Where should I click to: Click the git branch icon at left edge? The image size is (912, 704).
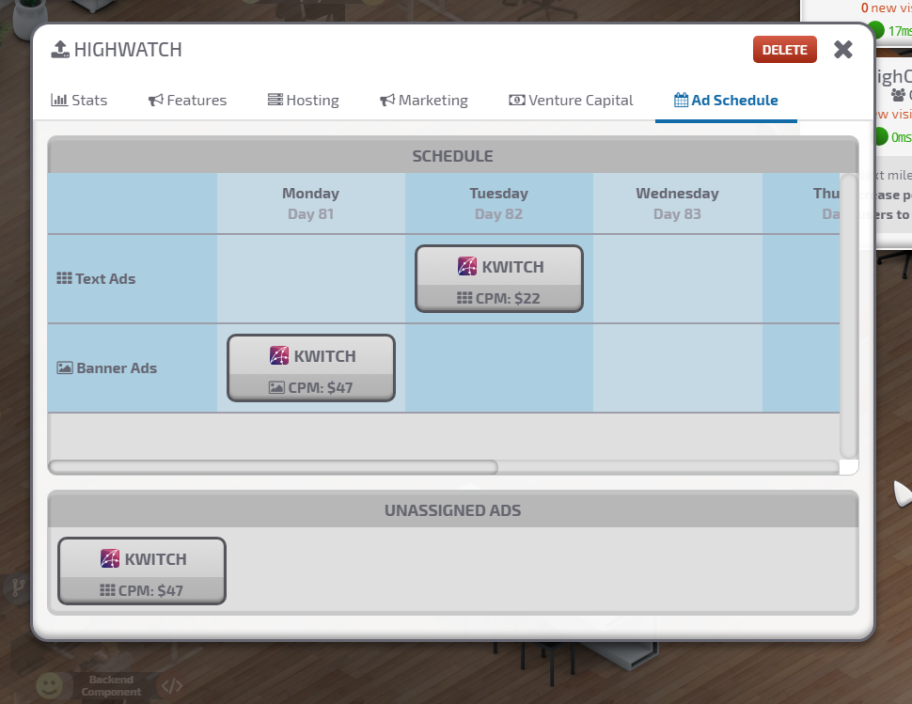click(x=17, y=588)
